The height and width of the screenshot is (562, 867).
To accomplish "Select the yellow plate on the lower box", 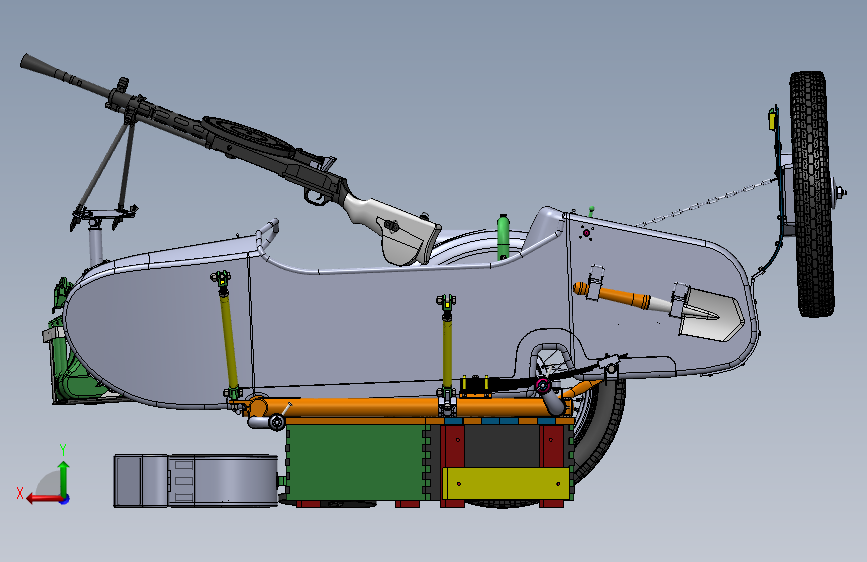I will [x=506, y=485].
